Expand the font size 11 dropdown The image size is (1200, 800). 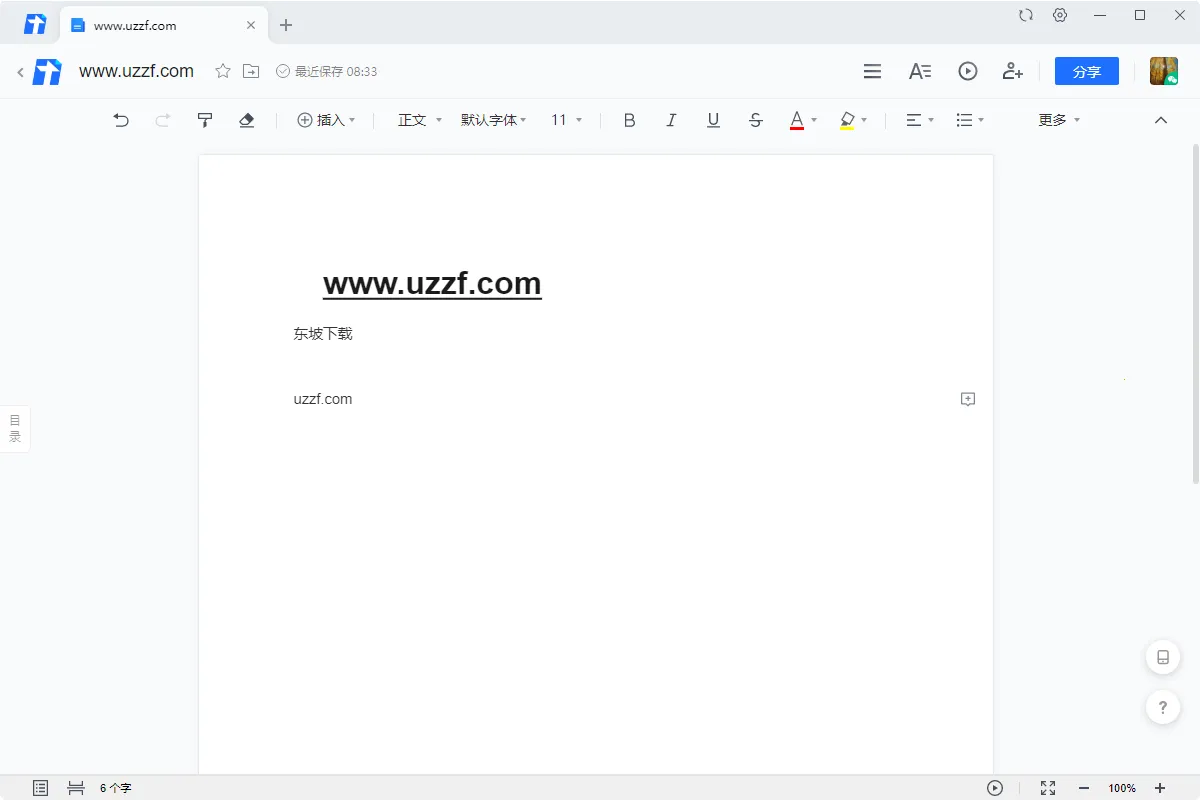pos(566,120)
